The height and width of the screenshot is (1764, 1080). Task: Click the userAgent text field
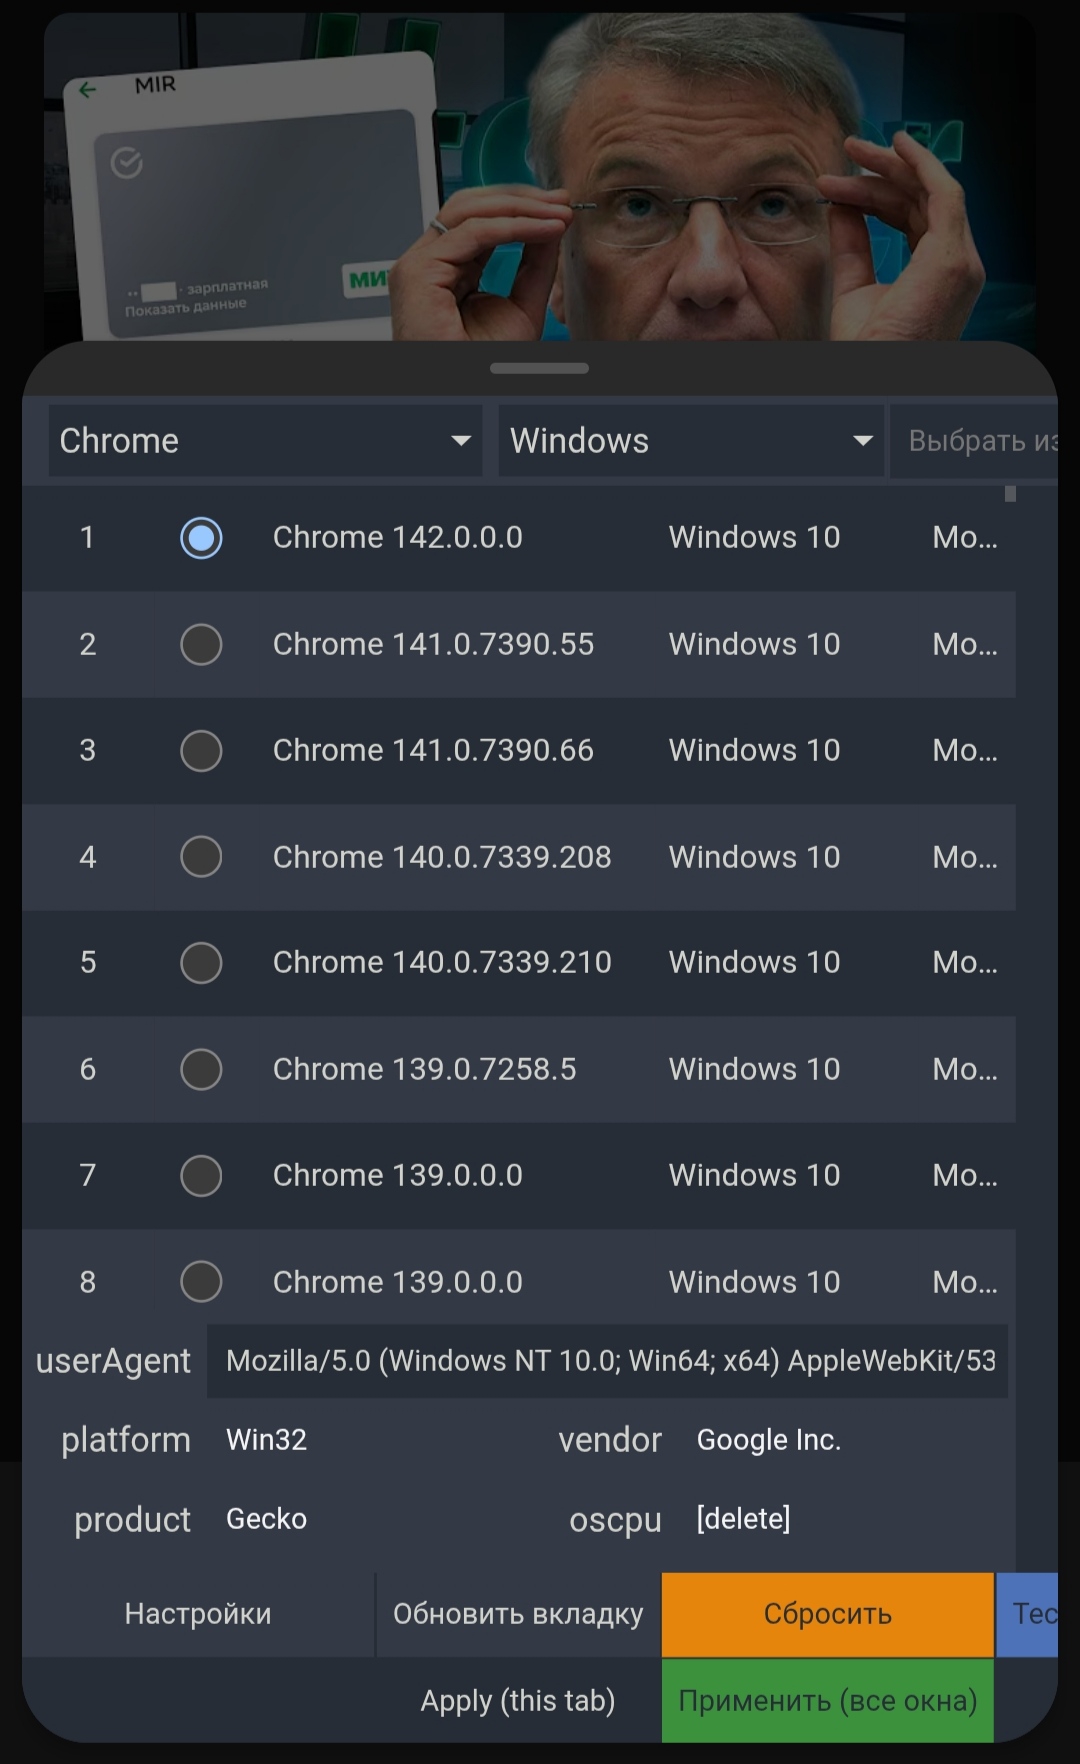click(608, 1361)
